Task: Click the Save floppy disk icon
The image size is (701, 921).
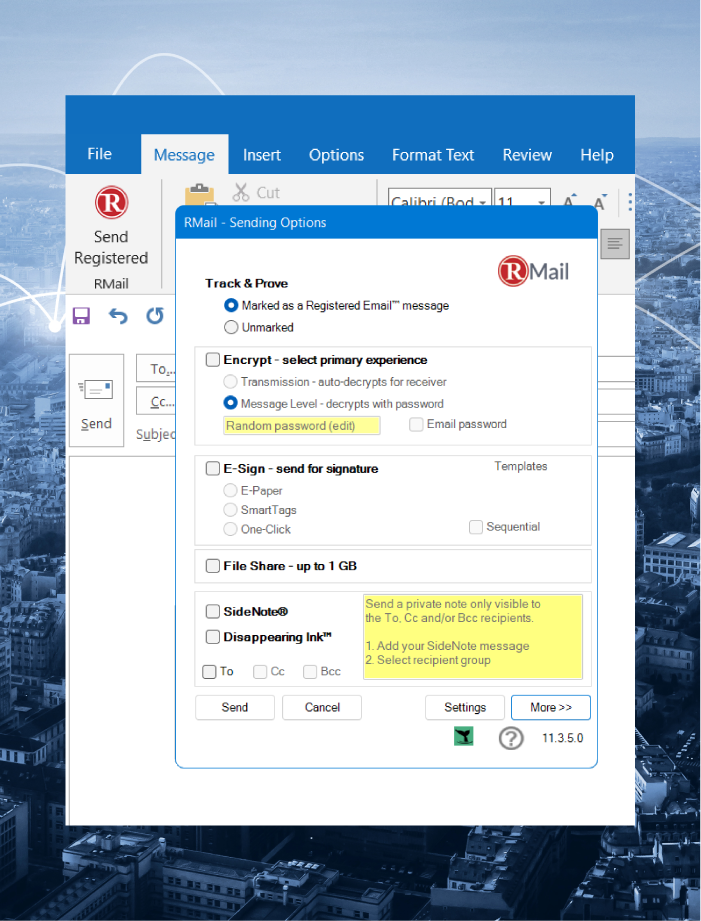Action: point(81,316)
